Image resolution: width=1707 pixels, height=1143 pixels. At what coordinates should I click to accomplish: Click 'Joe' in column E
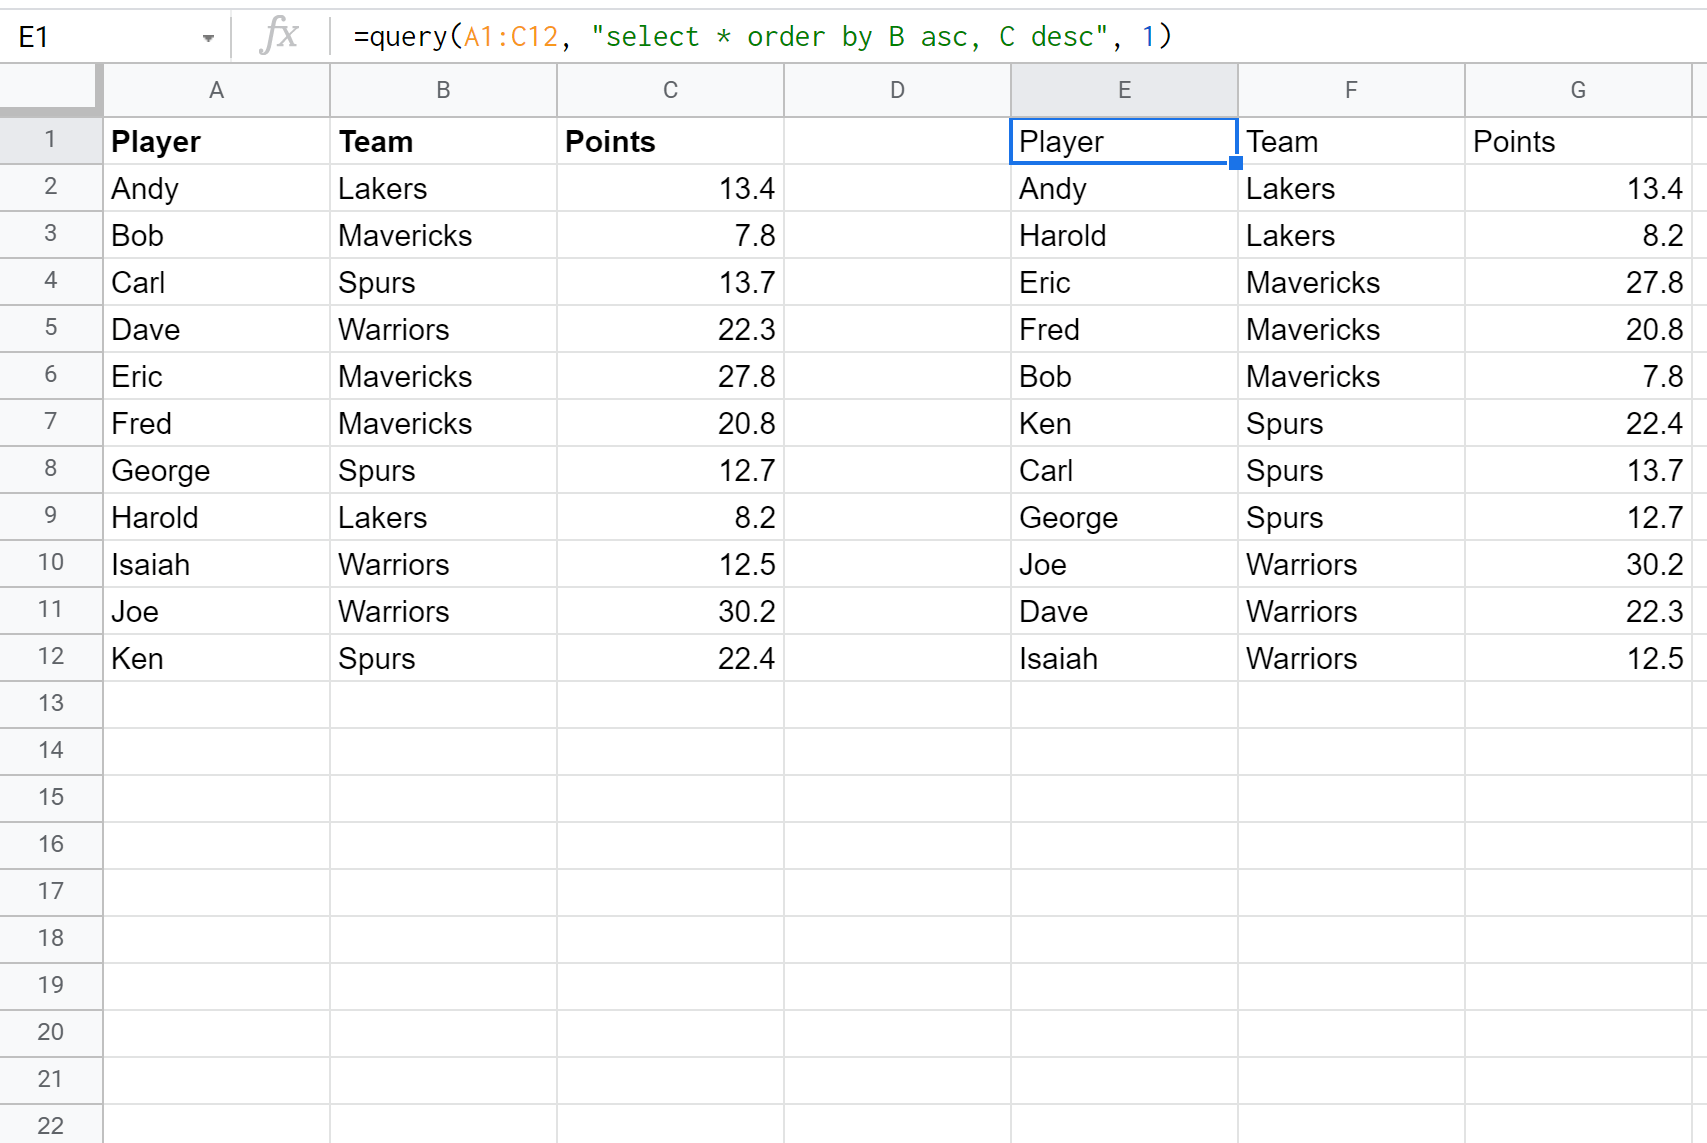click(x=1042, y=565)
